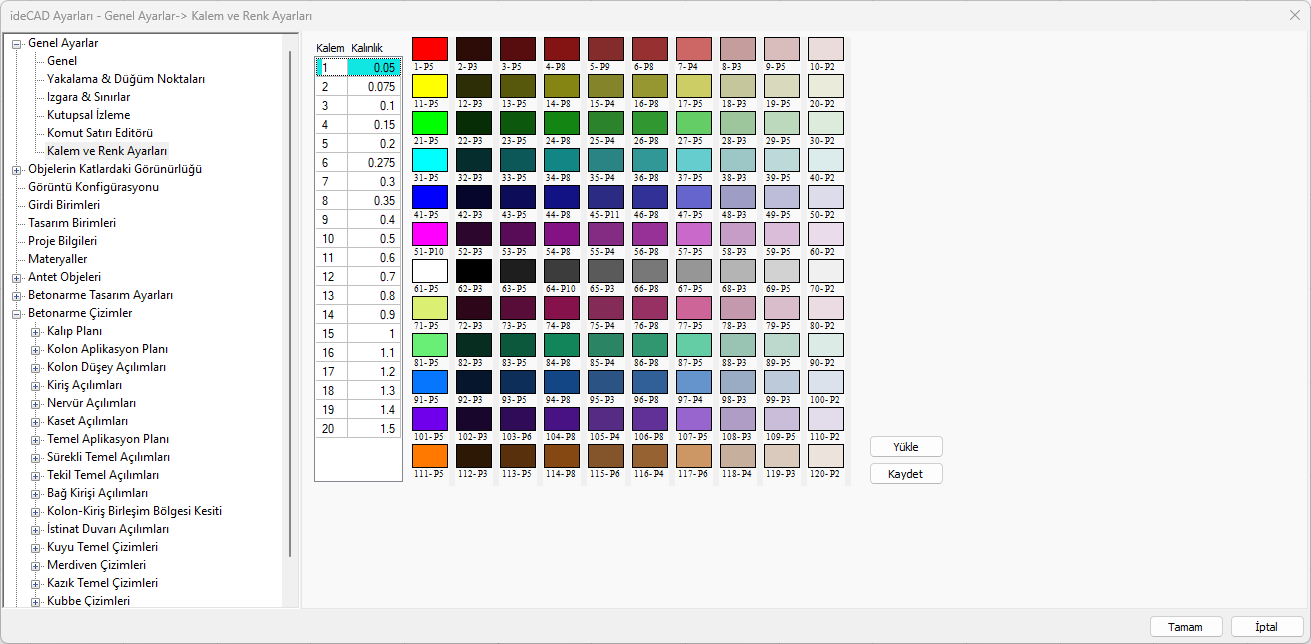This screenshot has width=1311, height=644.
Task: Pick the orange swatch 111-P5
Action: tap(429, 455)
